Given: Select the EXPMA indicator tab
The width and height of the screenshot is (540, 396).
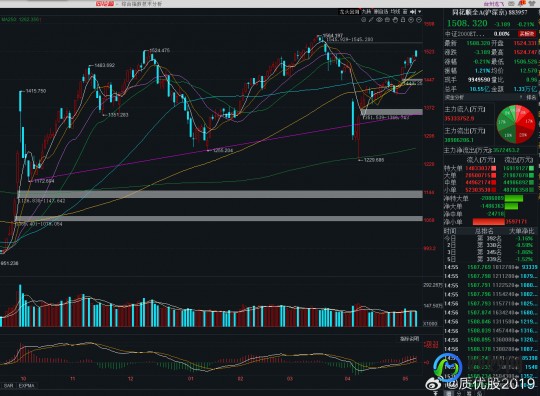Looking at the screenshot, I should (27, 386).
